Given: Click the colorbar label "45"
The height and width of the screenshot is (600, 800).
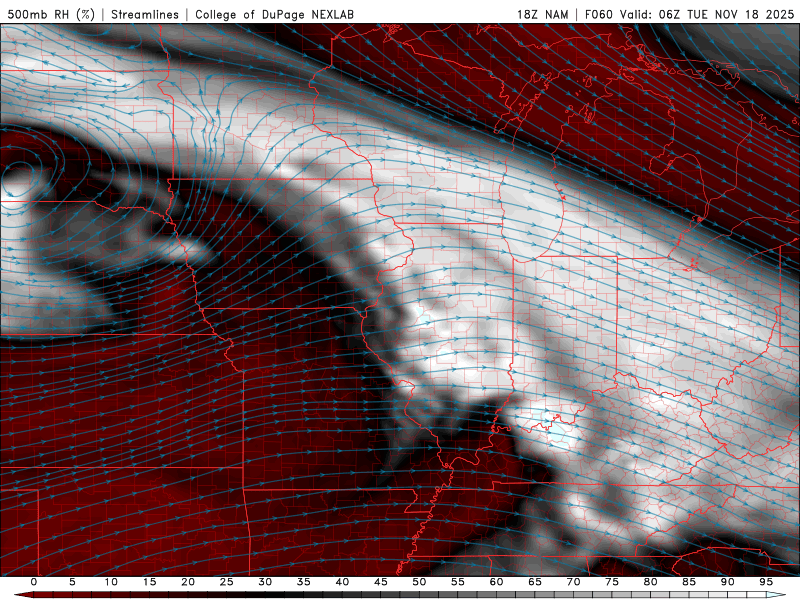Looking at the screenshot, I should [381, 582].
